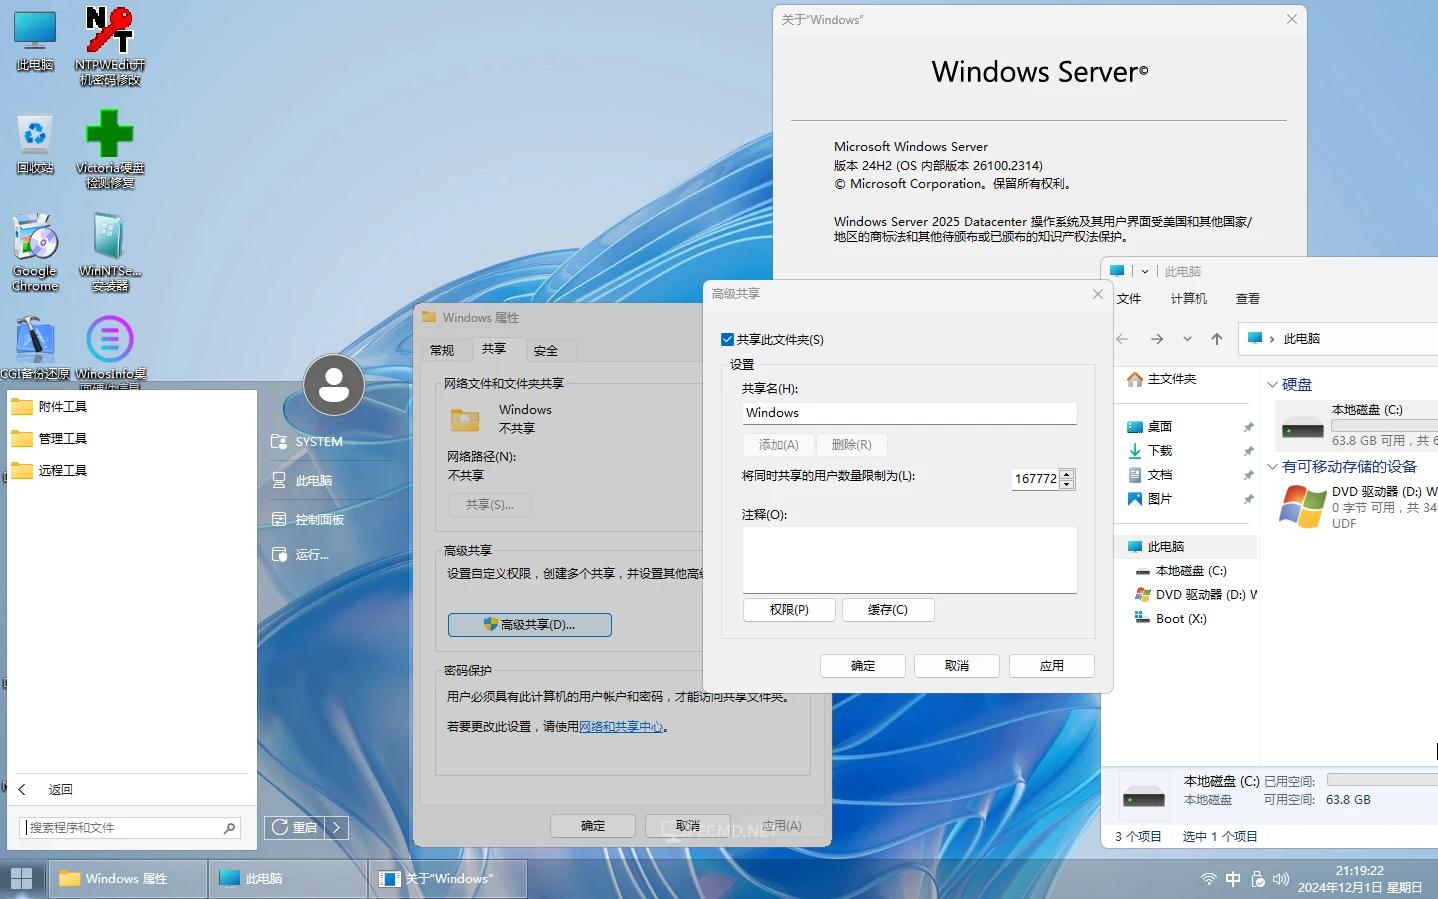
Task: Switch to the 共享 tab in Windows 属性
Action: [494, 349]
